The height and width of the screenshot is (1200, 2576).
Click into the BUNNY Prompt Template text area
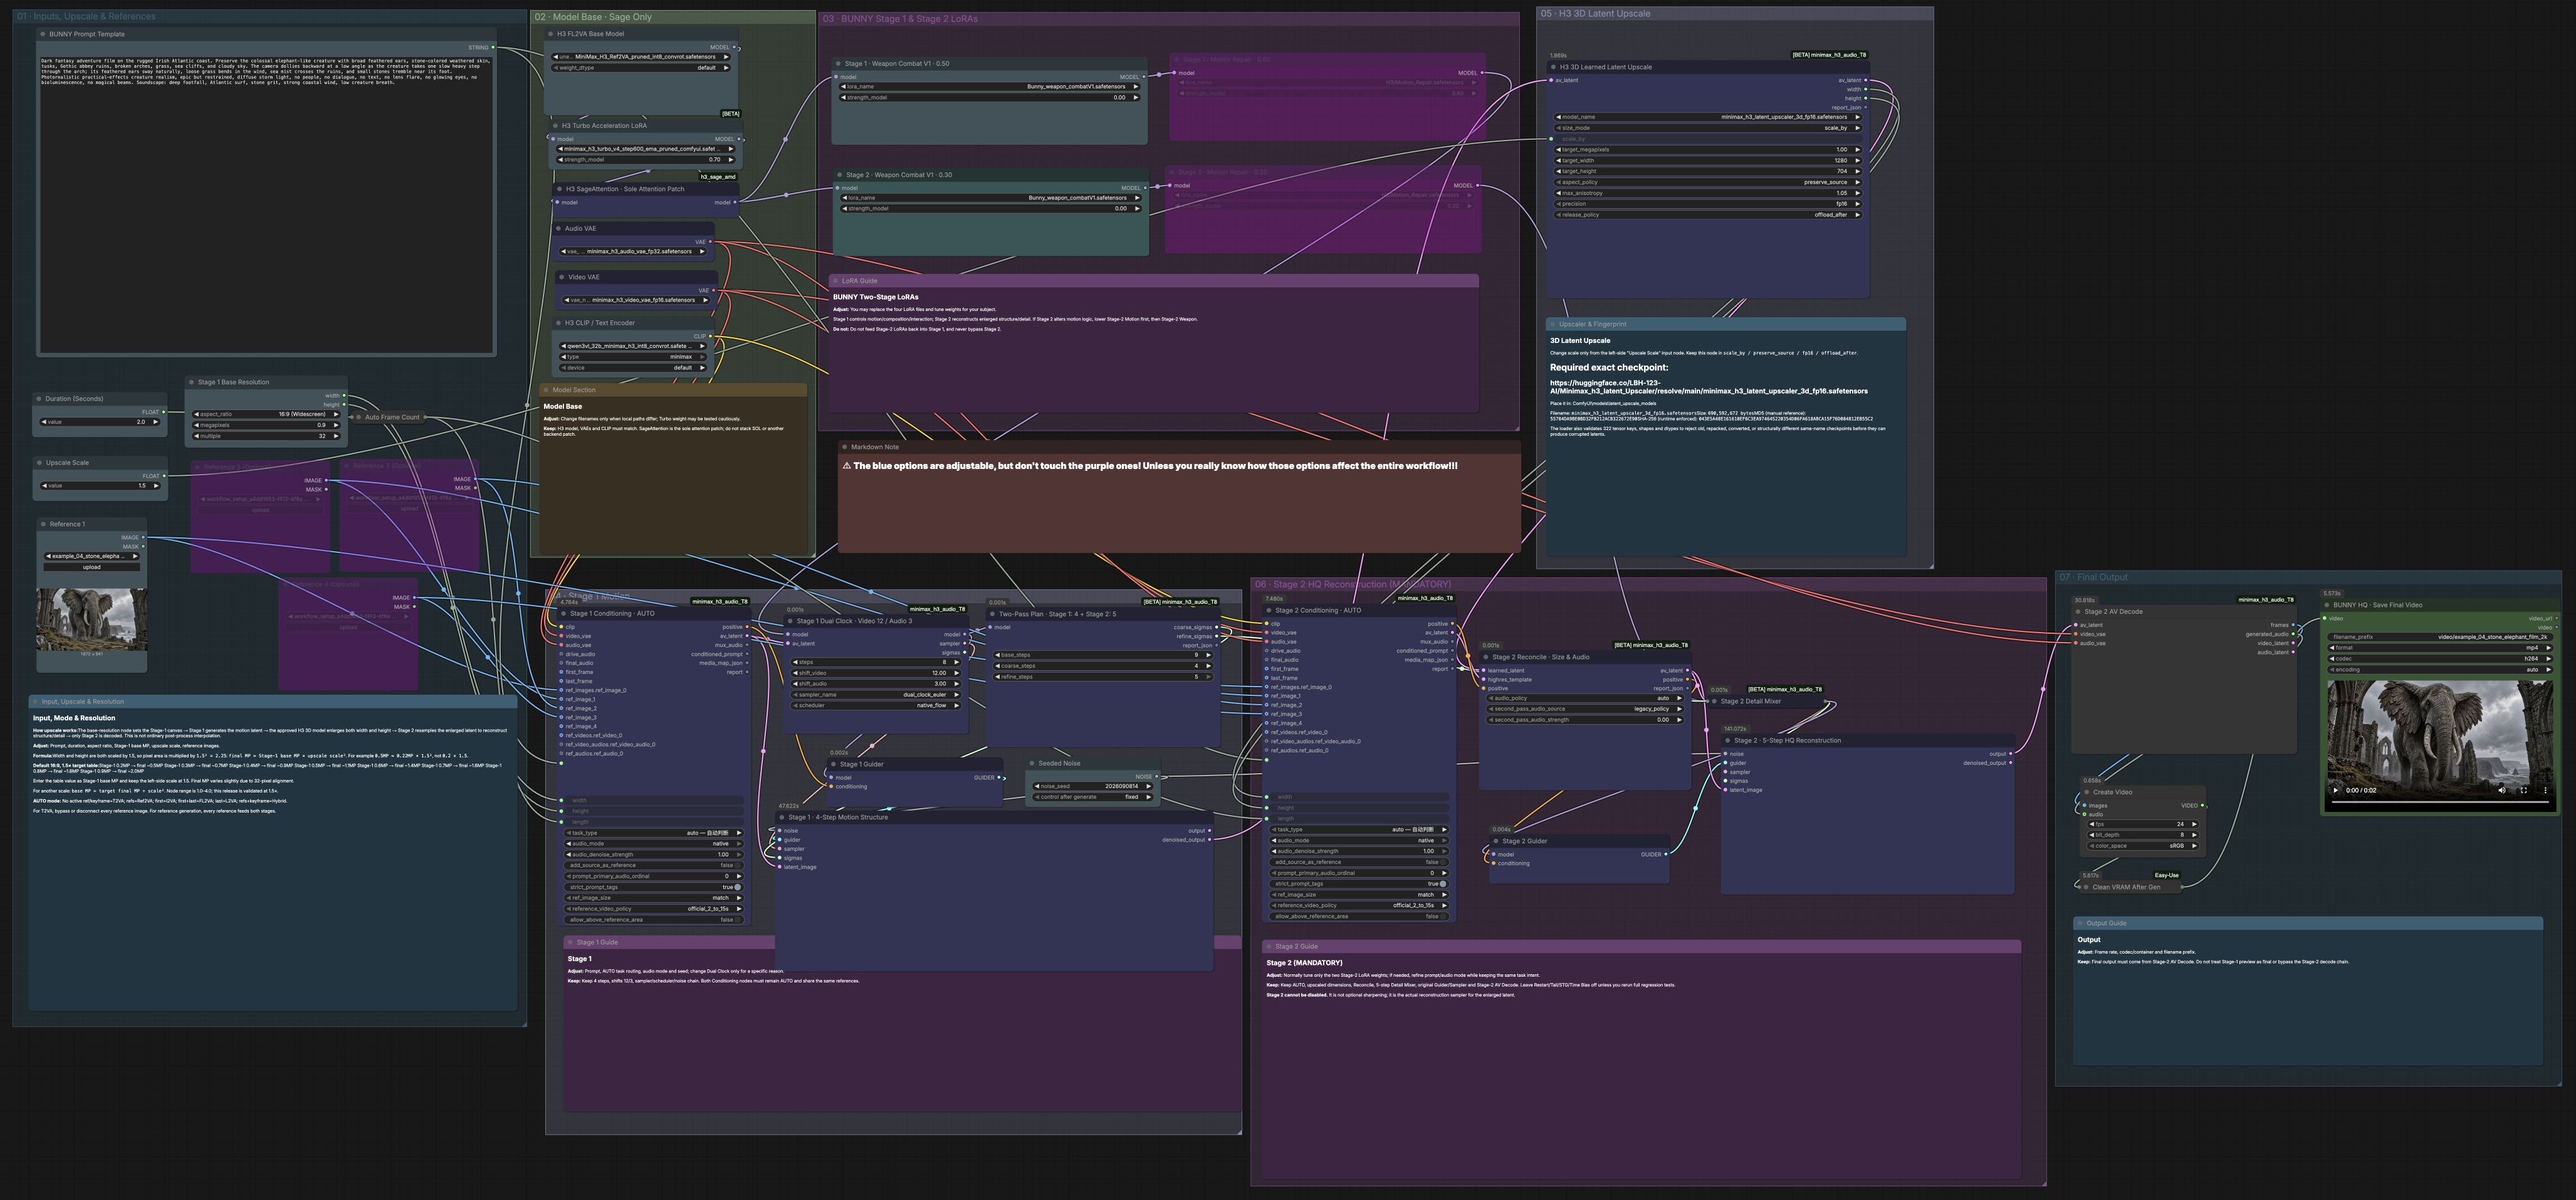(266, 205)
